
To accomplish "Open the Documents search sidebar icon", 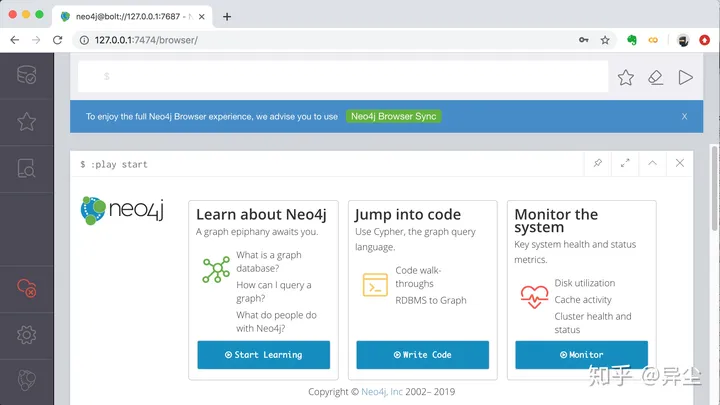I will pos(27,169).
